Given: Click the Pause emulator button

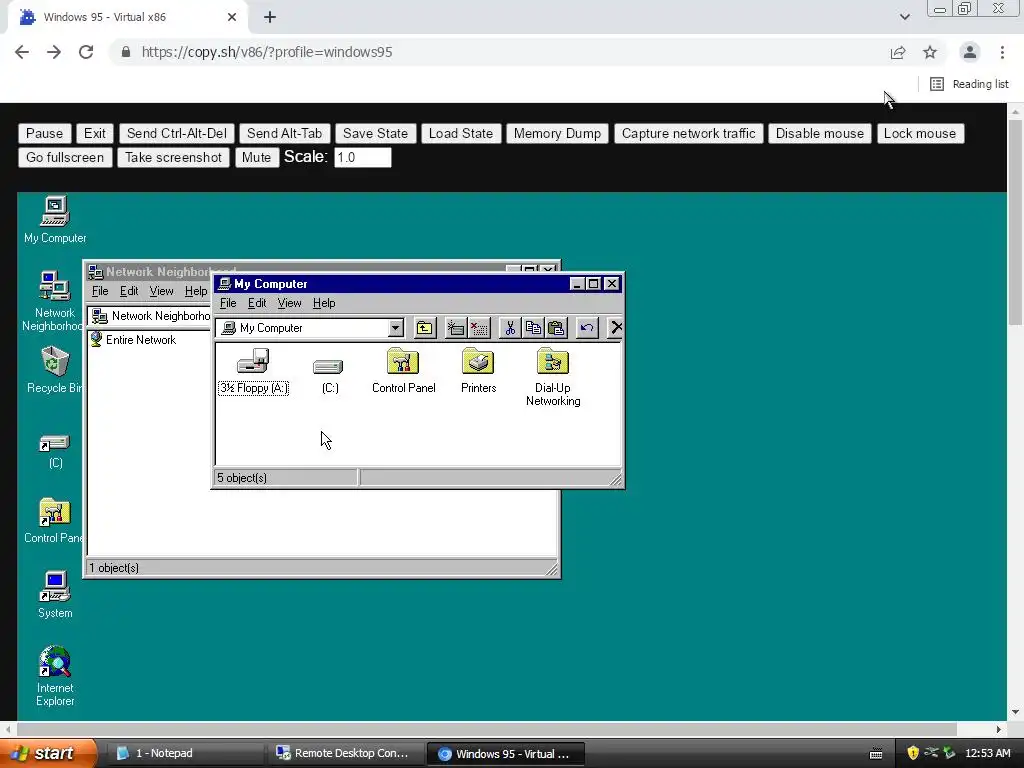Looking at the screenshot, I should point(44,133).
